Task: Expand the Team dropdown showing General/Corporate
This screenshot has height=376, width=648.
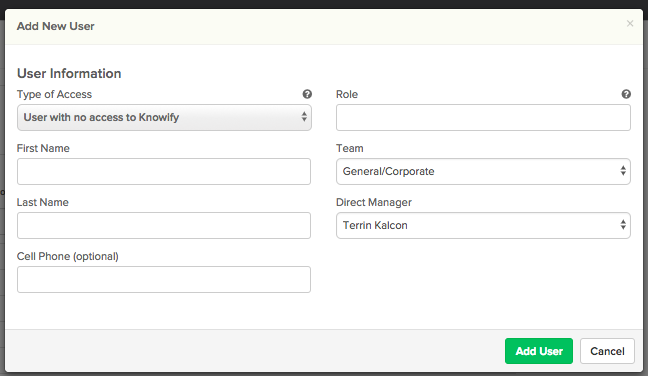Action: 483,171
